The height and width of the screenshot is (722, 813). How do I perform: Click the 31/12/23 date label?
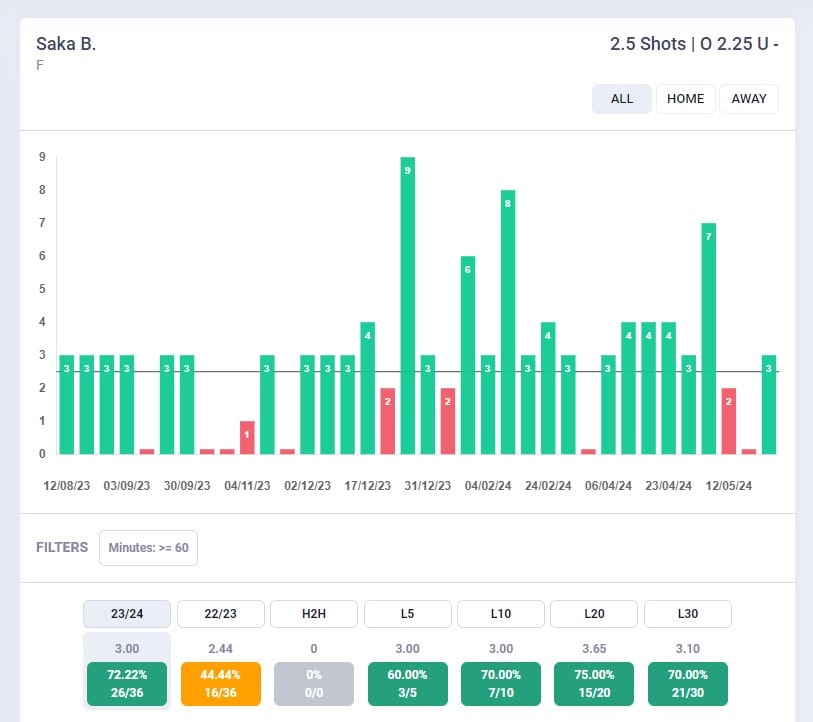[428, 486]
